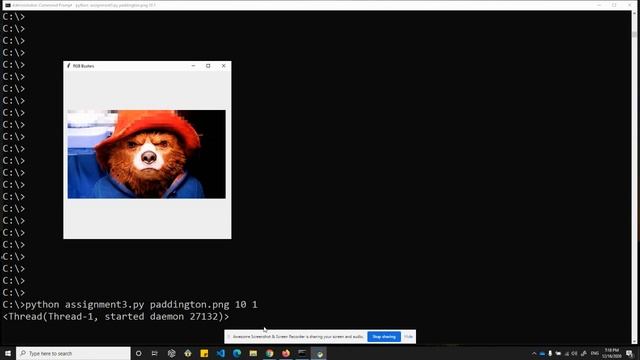Close the Command Prompt window
The height and width of the screenshot is (360, 640).
[x=630, y=5]
